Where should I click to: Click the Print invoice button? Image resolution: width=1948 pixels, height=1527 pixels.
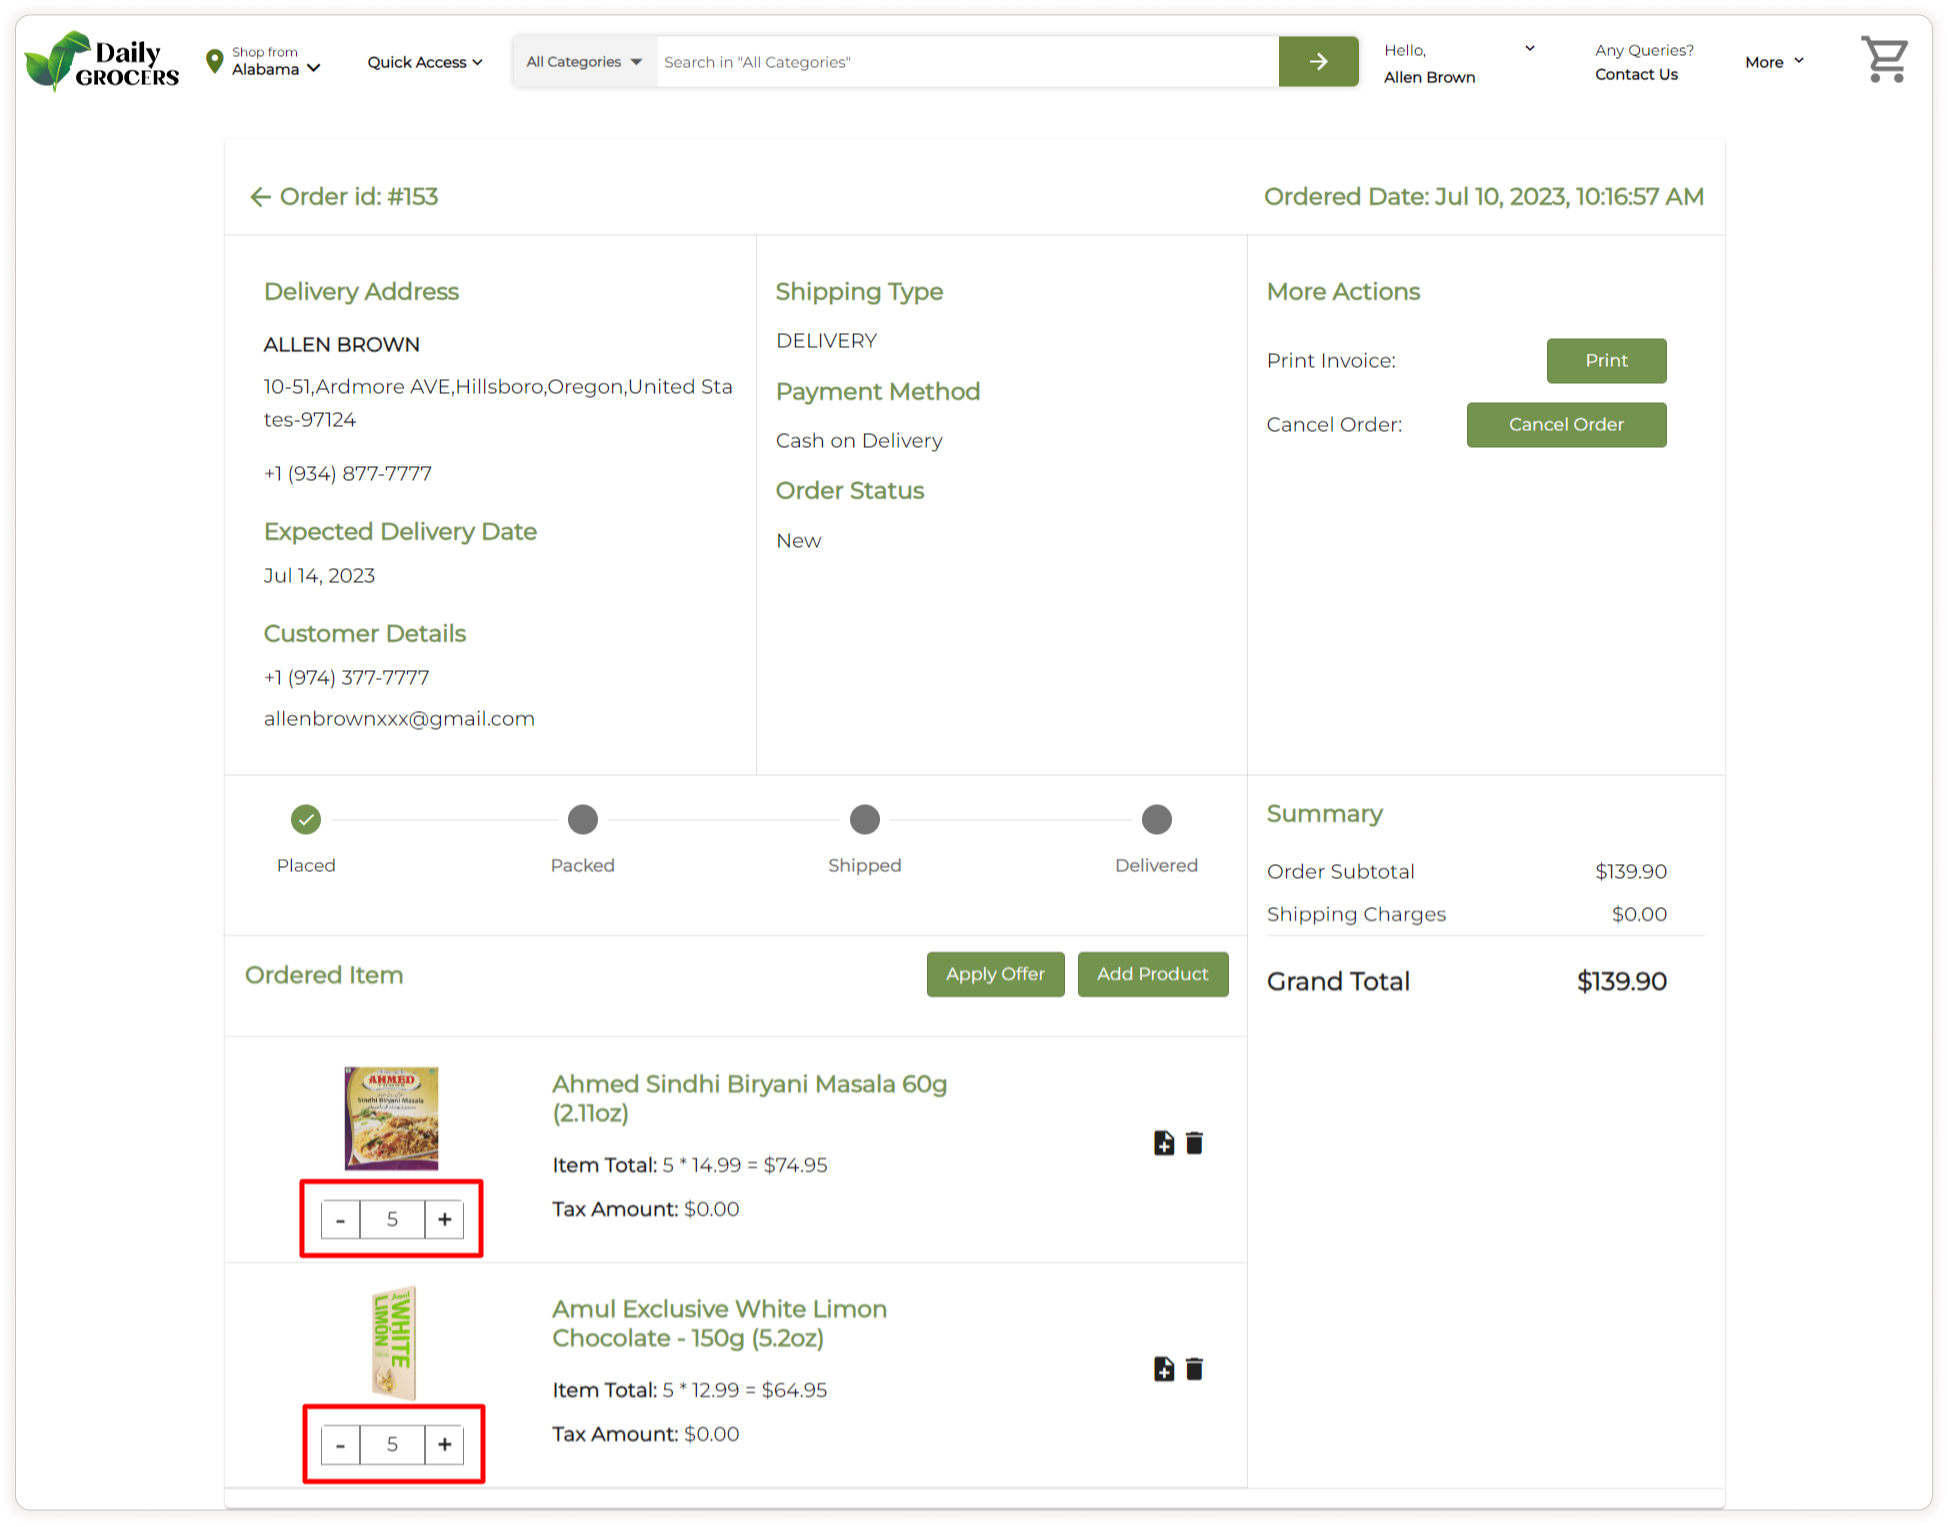point(1606,360)
